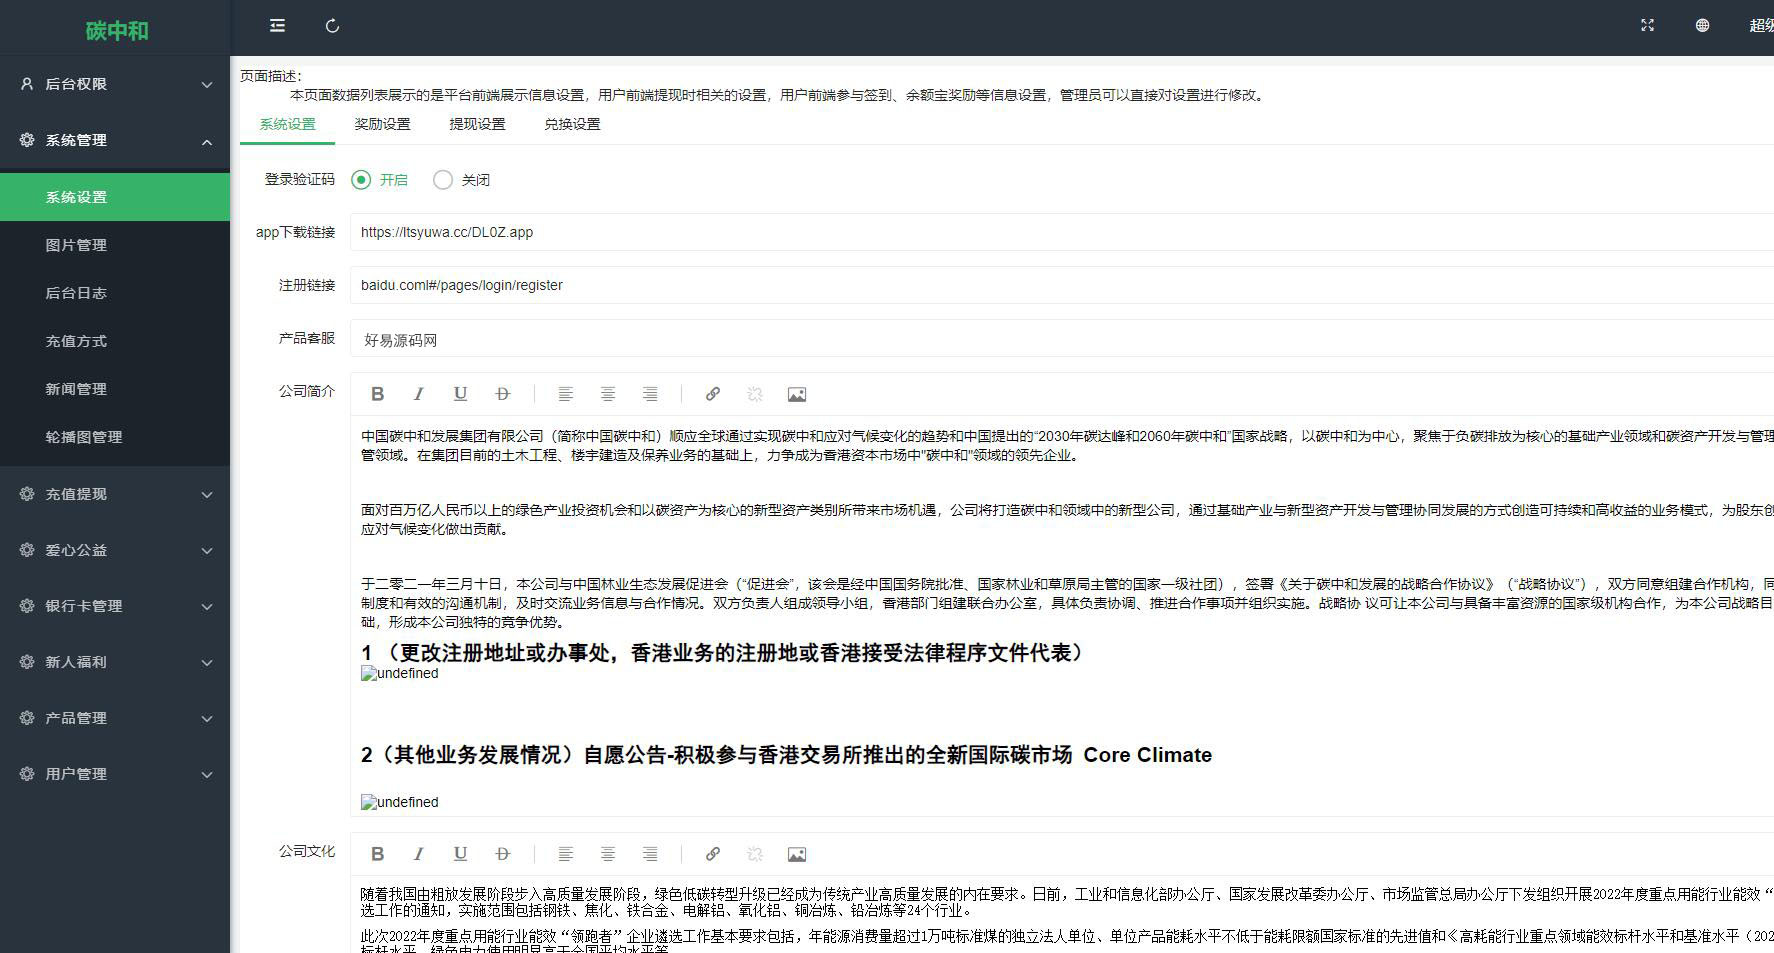Apply strikethrough in the 公司文化 editor
Viewport: 1774px width, 953px height.
502,854
